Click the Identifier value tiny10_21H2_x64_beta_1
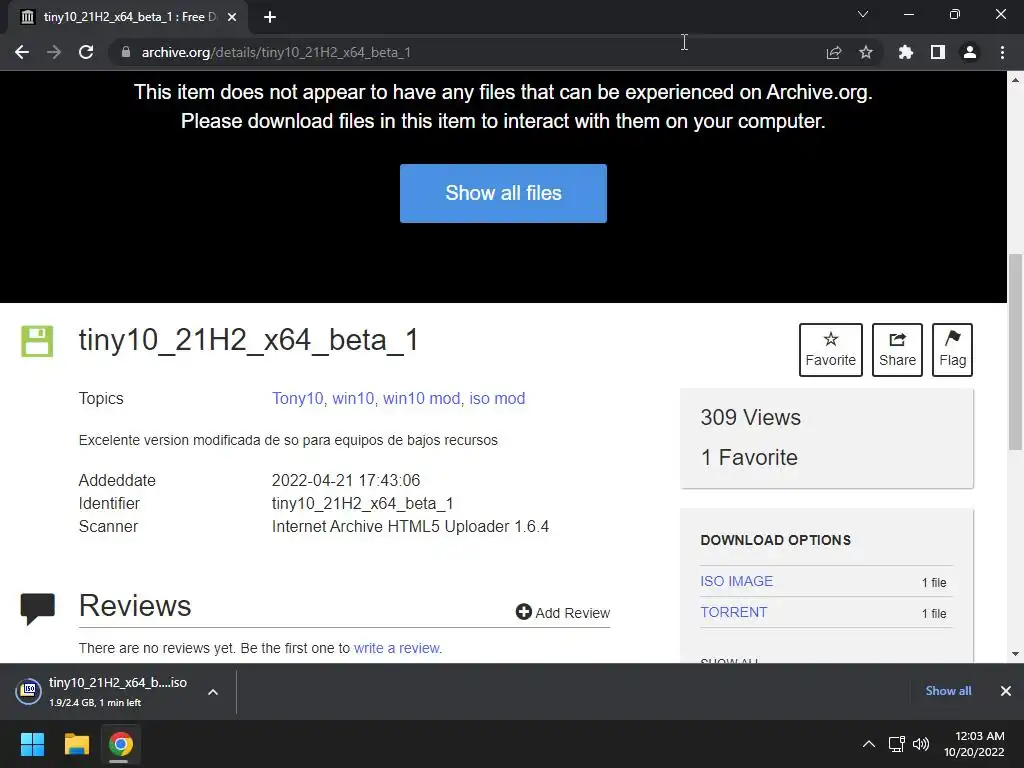This screenshot has width=1024, height=768. [x=362, y=504]
